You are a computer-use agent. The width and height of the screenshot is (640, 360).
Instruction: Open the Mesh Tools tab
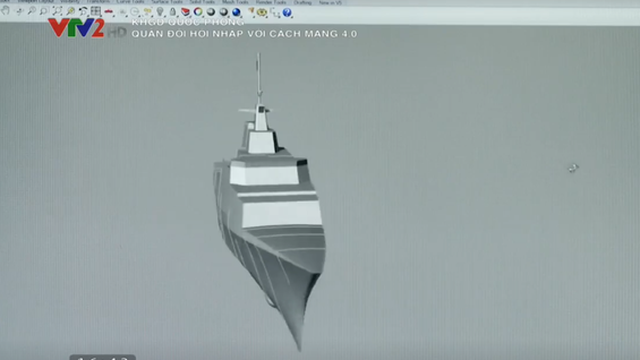(235, 2)
